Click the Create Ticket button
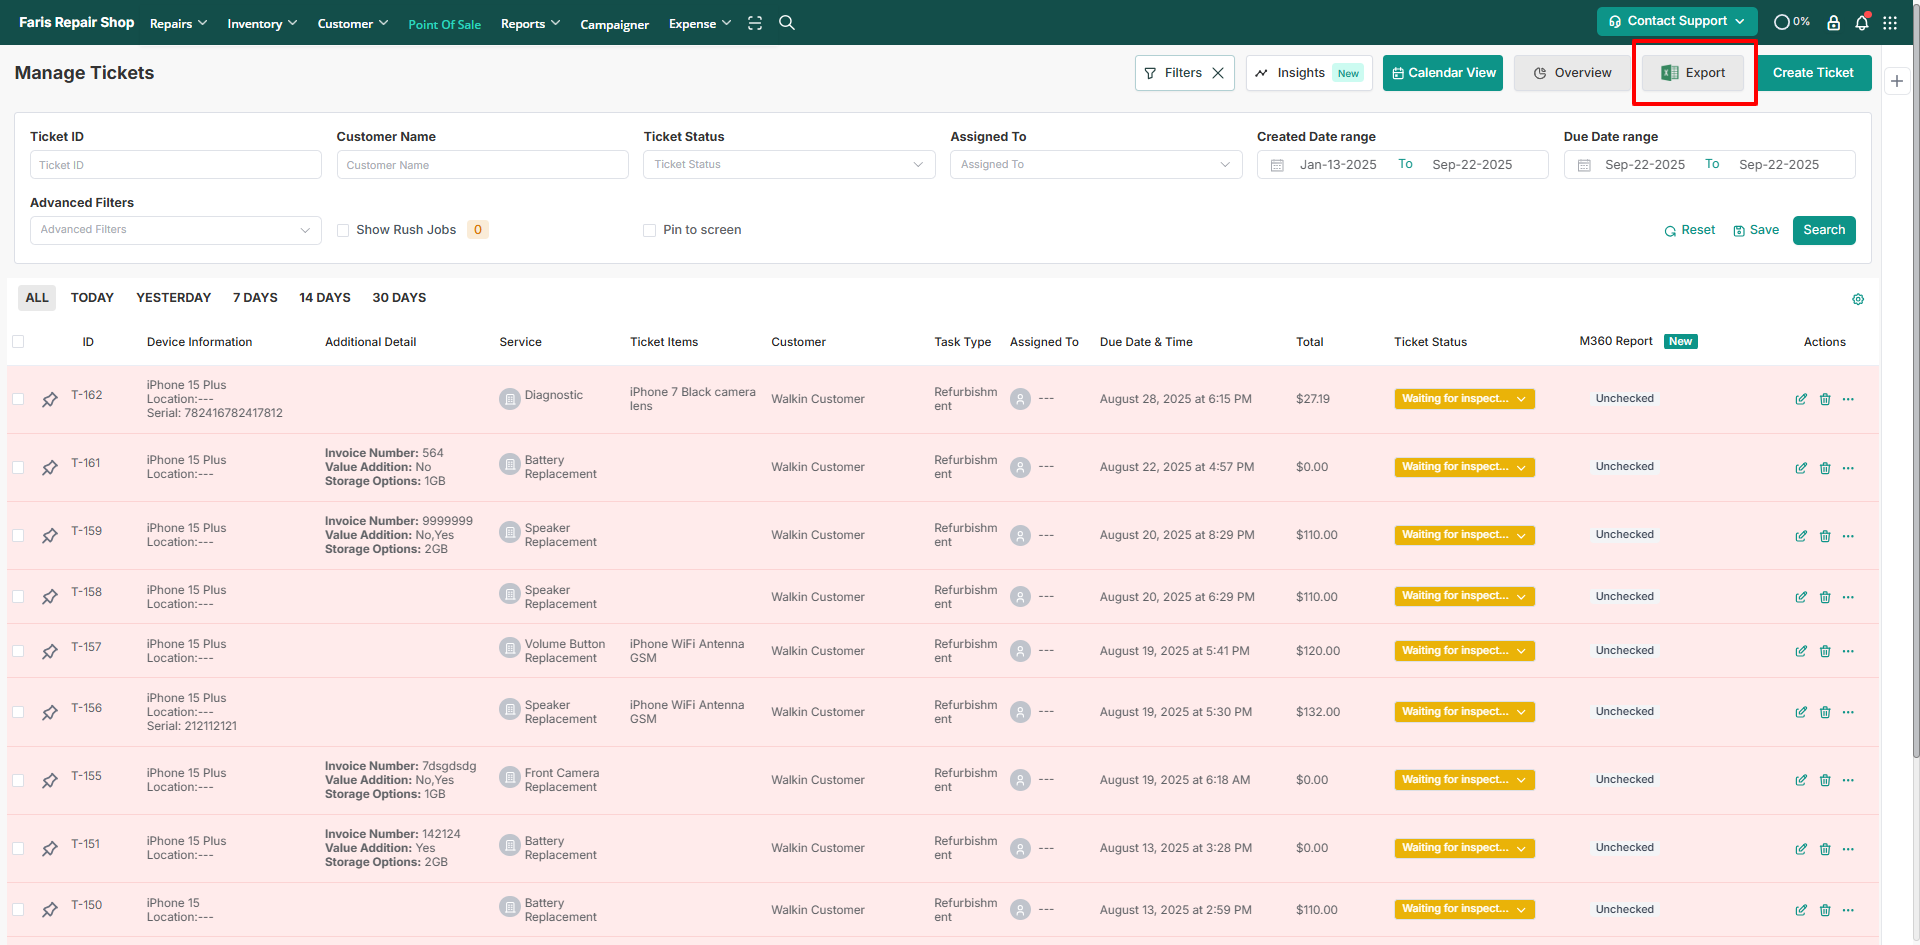This screenshot has width=1920, height=945. pos(1812,73)
